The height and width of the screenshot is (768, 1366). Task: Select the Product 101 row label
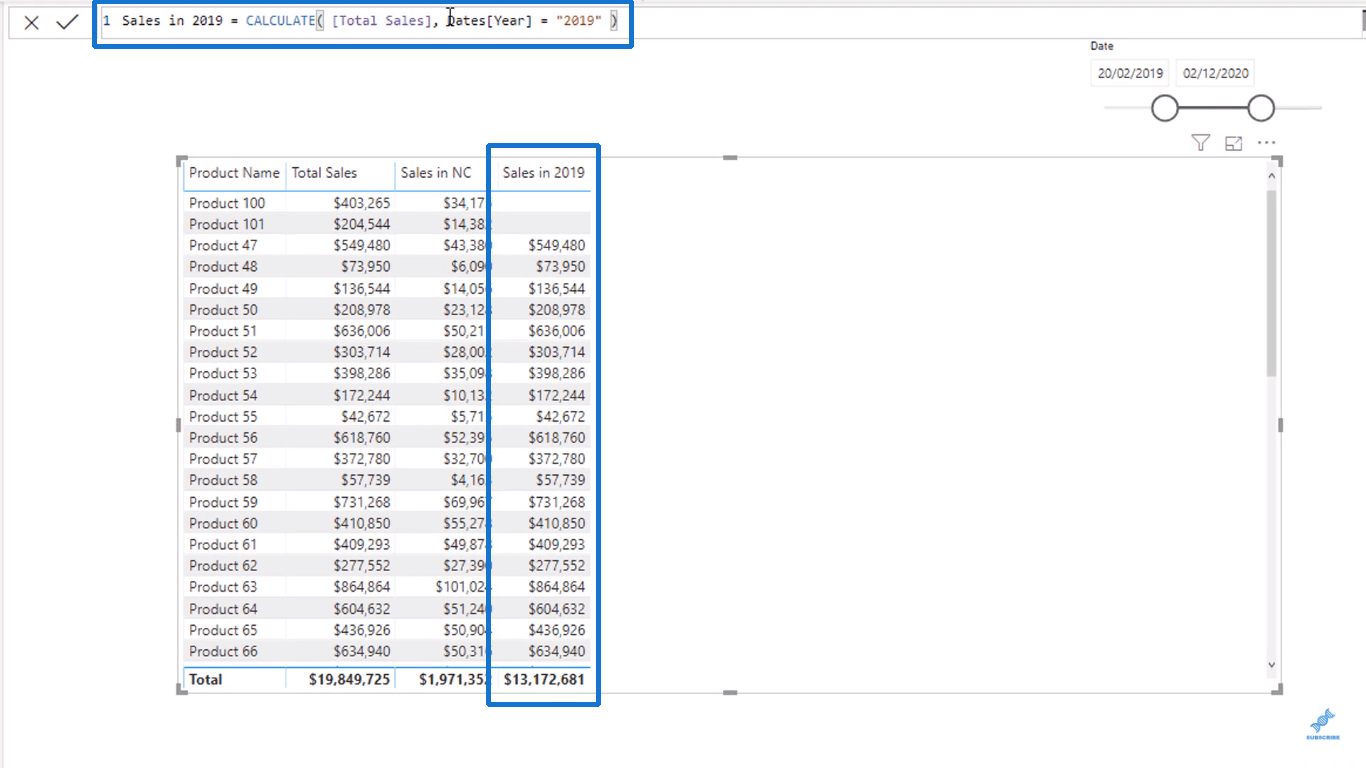click(x=227, y=224)
